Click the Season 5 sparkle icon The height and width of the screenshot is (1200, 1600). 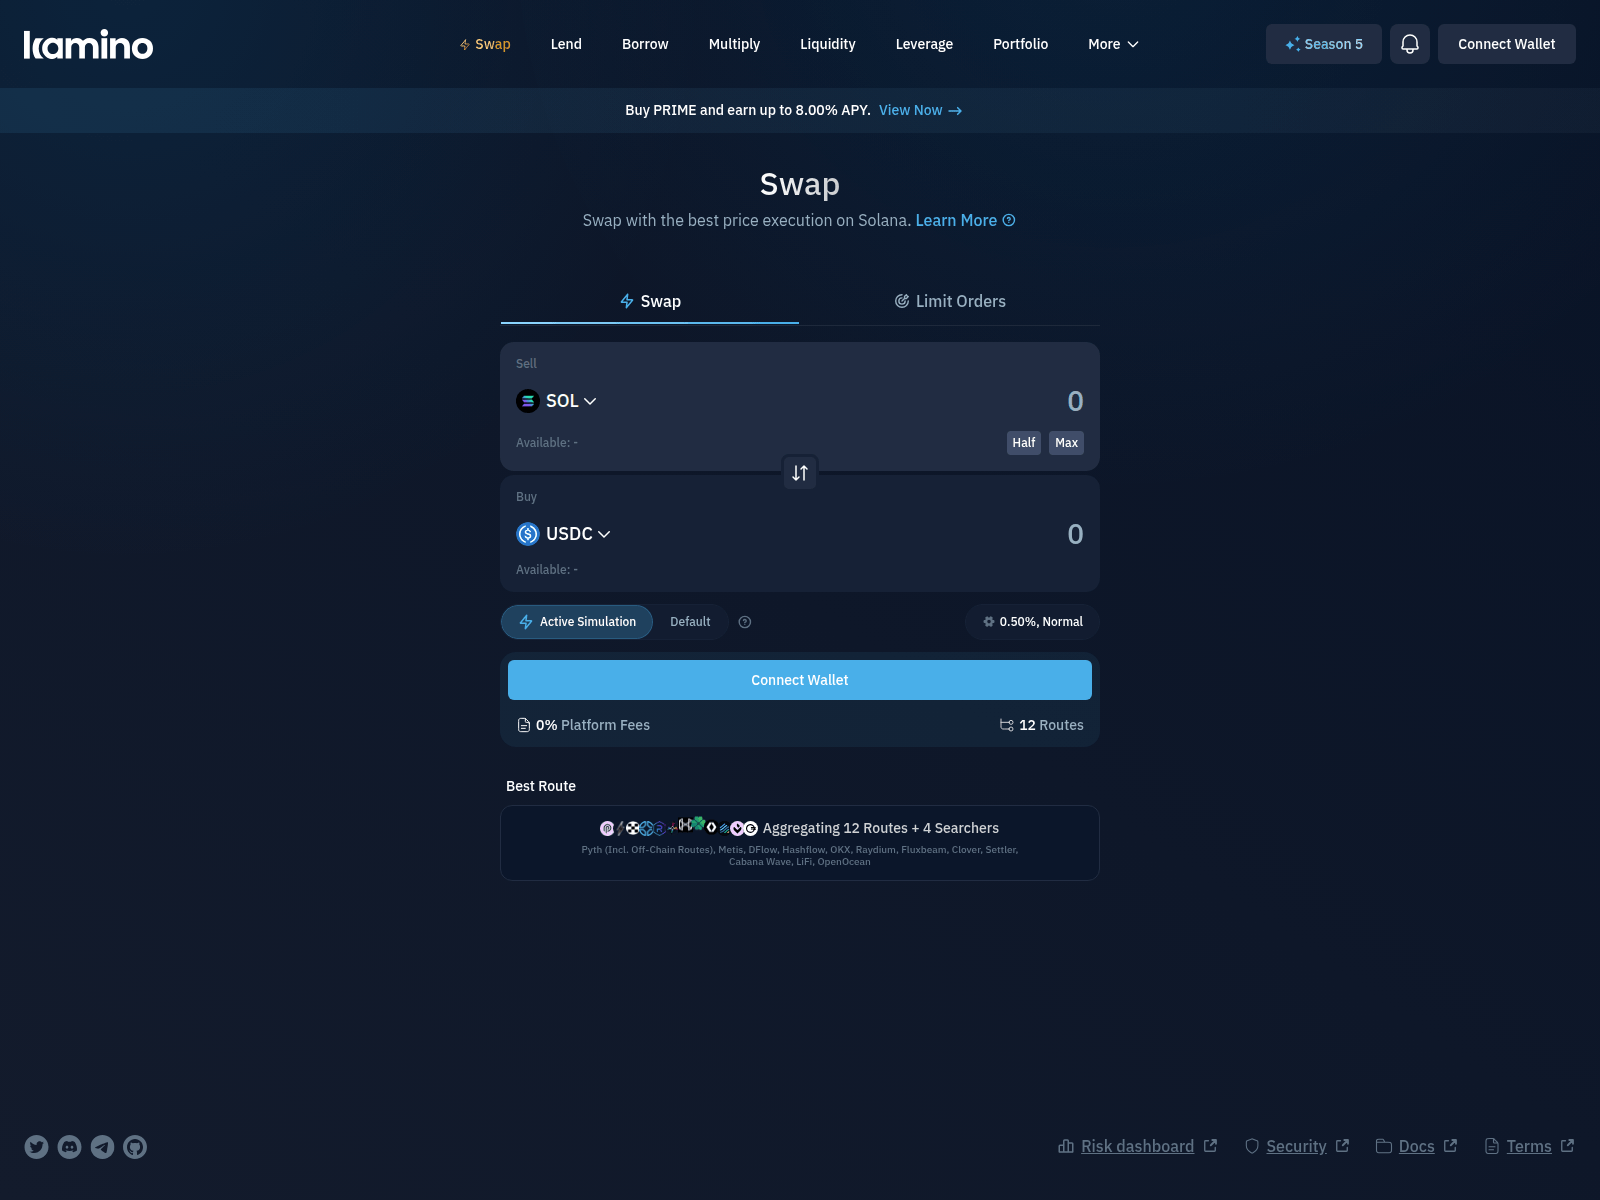tap(1293, 44)
